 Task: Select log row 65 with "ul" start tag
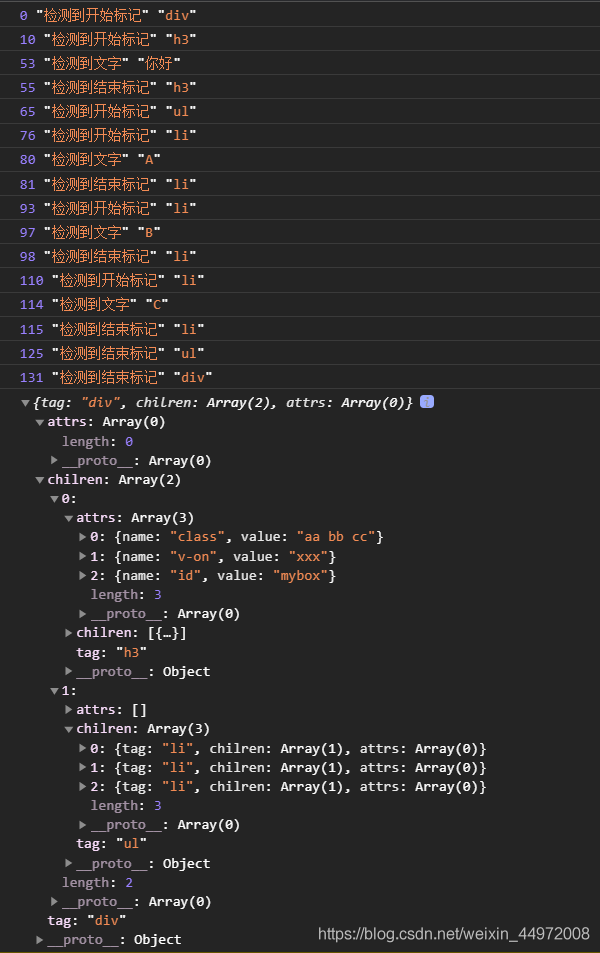click(300, 111)
